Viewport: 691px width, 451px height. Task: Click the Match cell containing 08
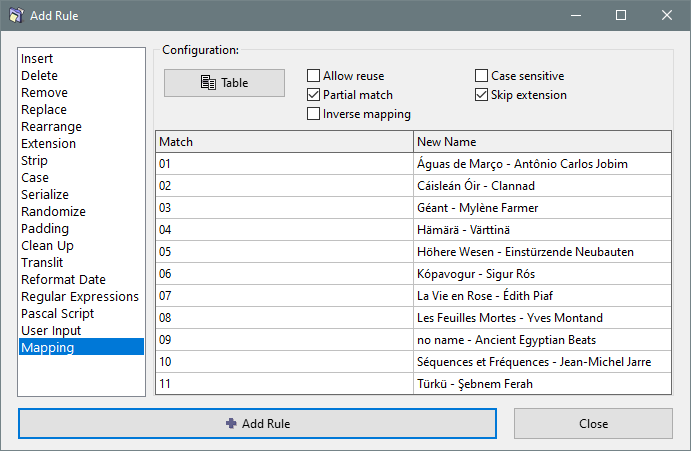284,318
